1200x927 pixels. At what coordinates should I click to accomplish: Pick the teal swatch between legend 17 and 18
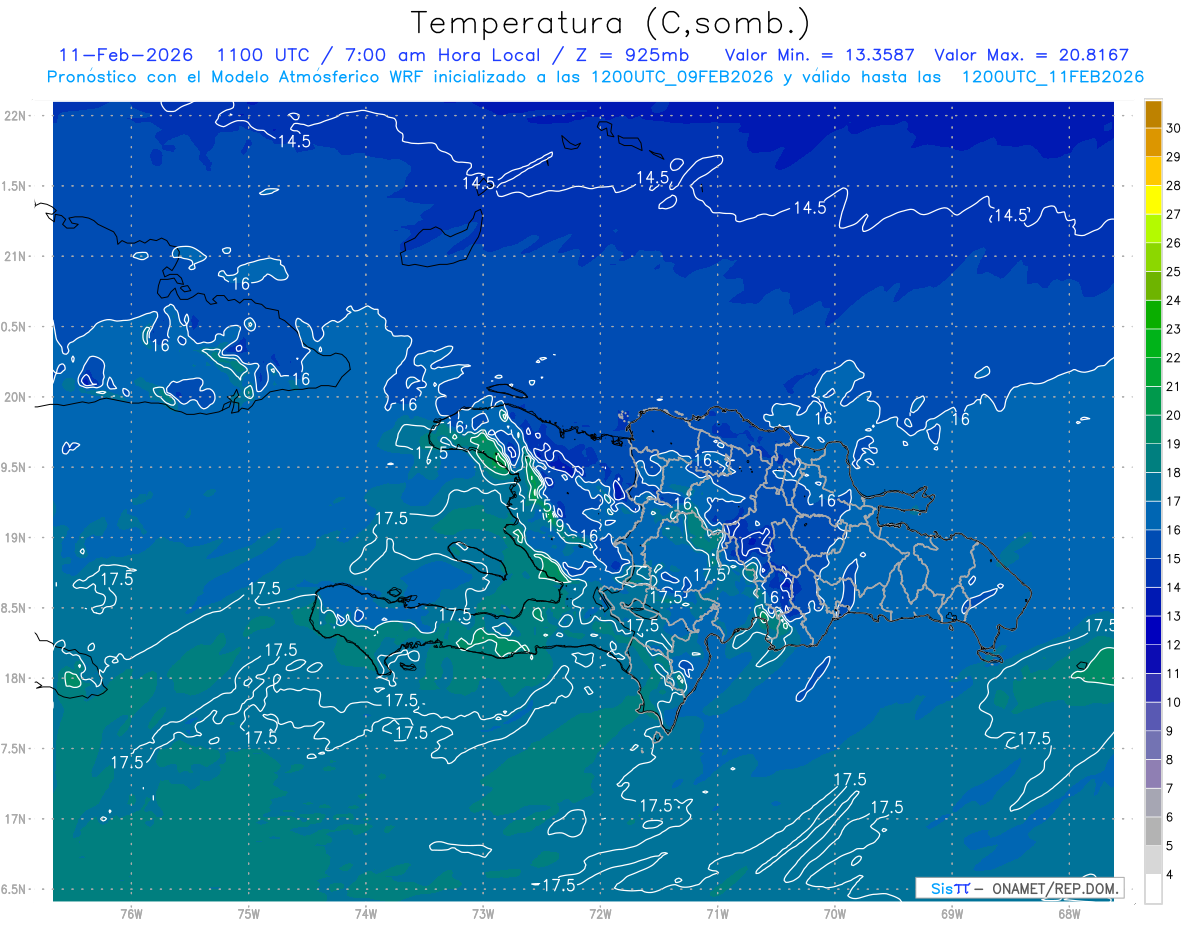[1153, 487]
